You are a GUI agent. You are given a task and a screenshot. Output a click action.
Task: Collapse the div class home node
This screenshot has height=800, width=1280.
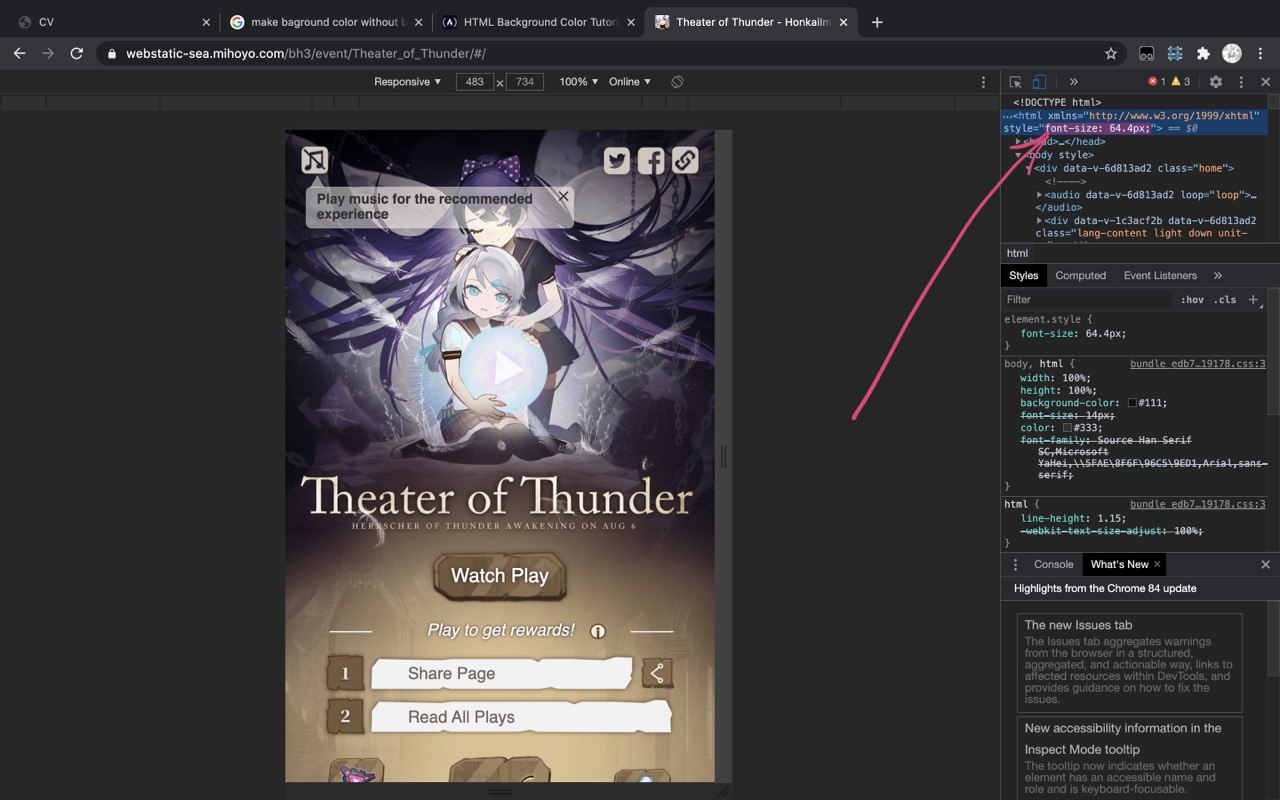(x=1029, y=168)
